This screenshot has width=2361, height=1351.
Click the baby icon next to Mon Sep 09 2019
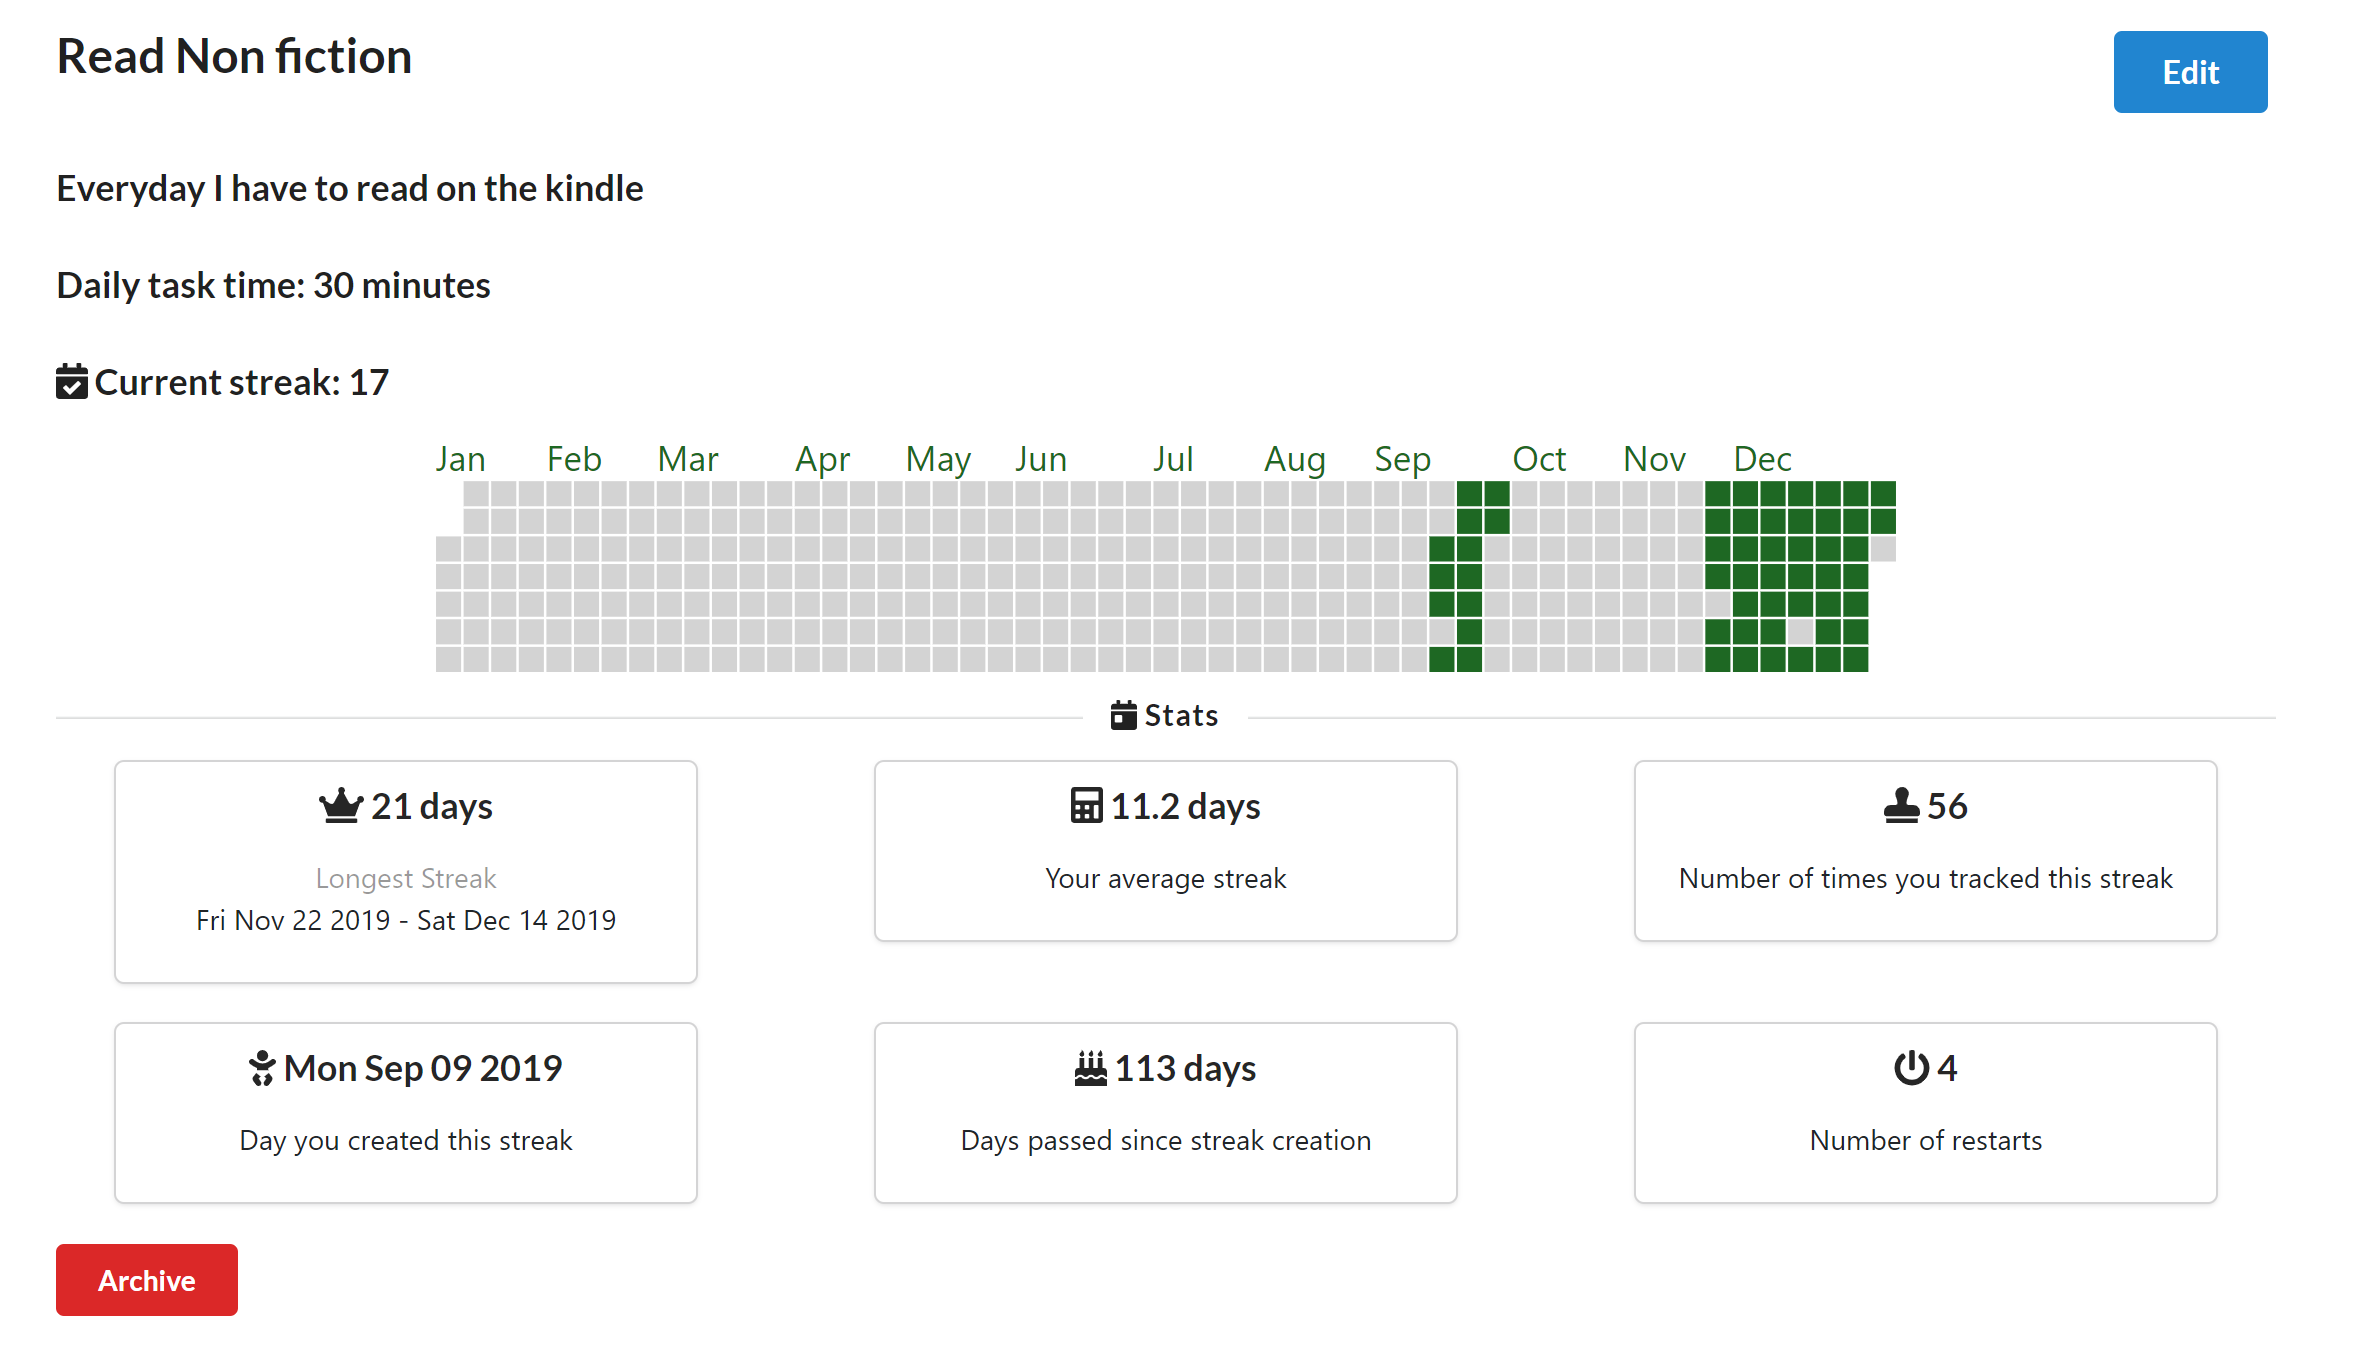(x=262, y=1068)
